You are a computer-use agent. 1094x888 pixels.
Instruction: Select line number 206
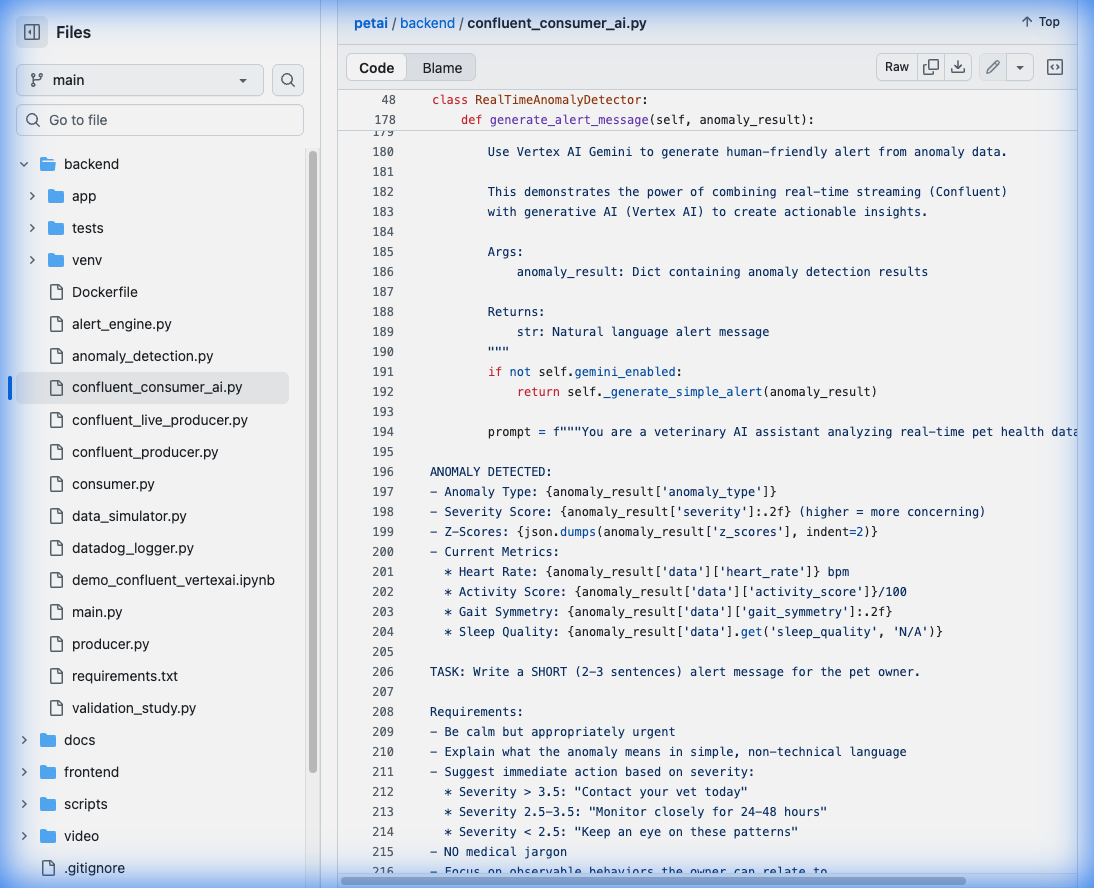click(x=383, y=672)
